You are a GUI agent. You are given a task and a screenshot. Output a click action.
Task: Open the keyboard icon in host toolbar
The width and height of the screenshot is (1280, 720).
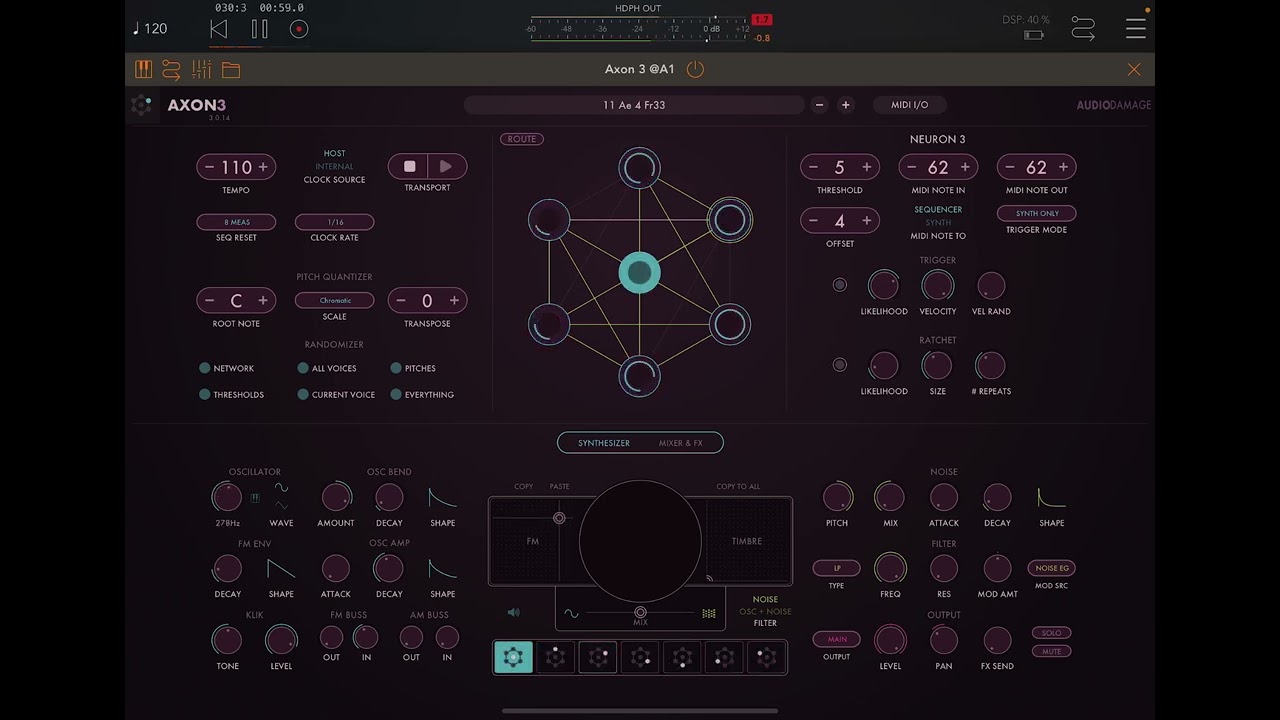(x=143, y=69)
